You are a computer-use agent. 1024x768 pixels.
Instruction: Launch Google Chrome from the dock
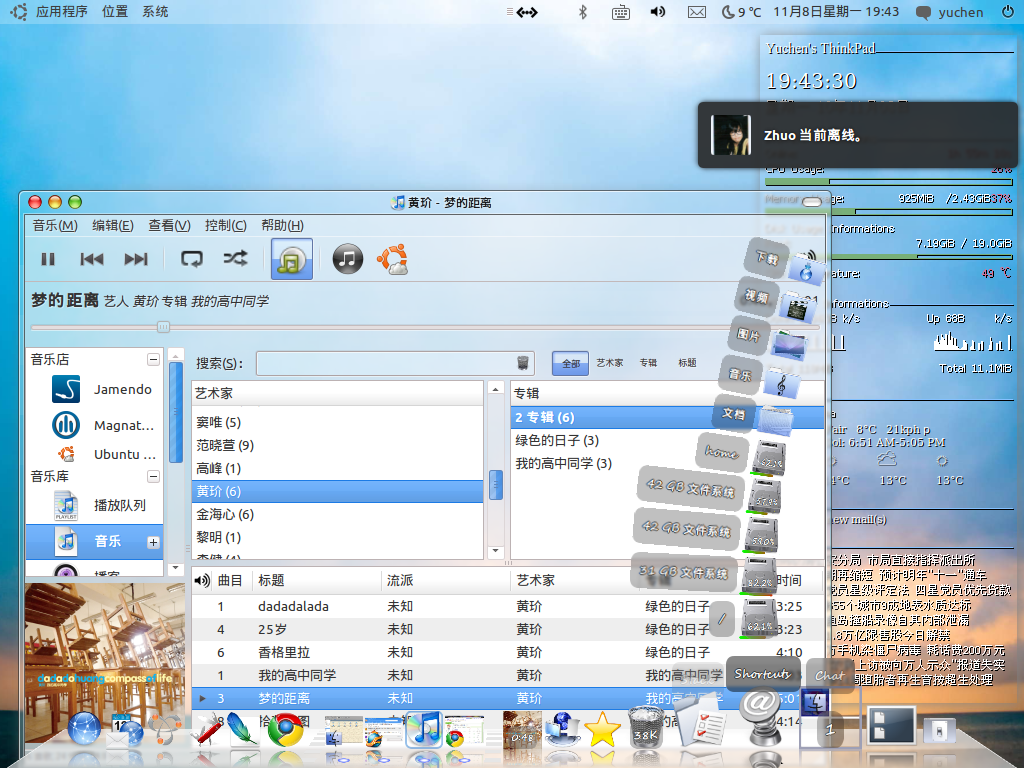[285, 730]
